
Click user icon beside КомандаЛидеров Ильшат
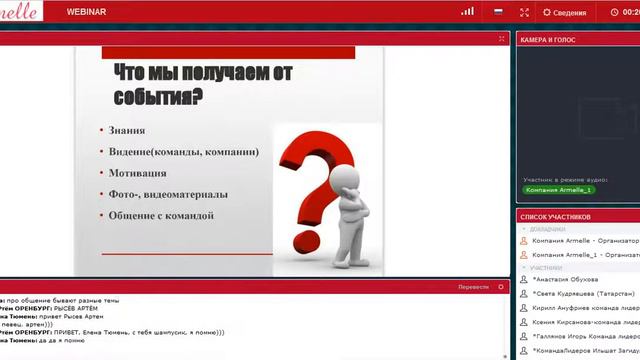tap(524, 351)
